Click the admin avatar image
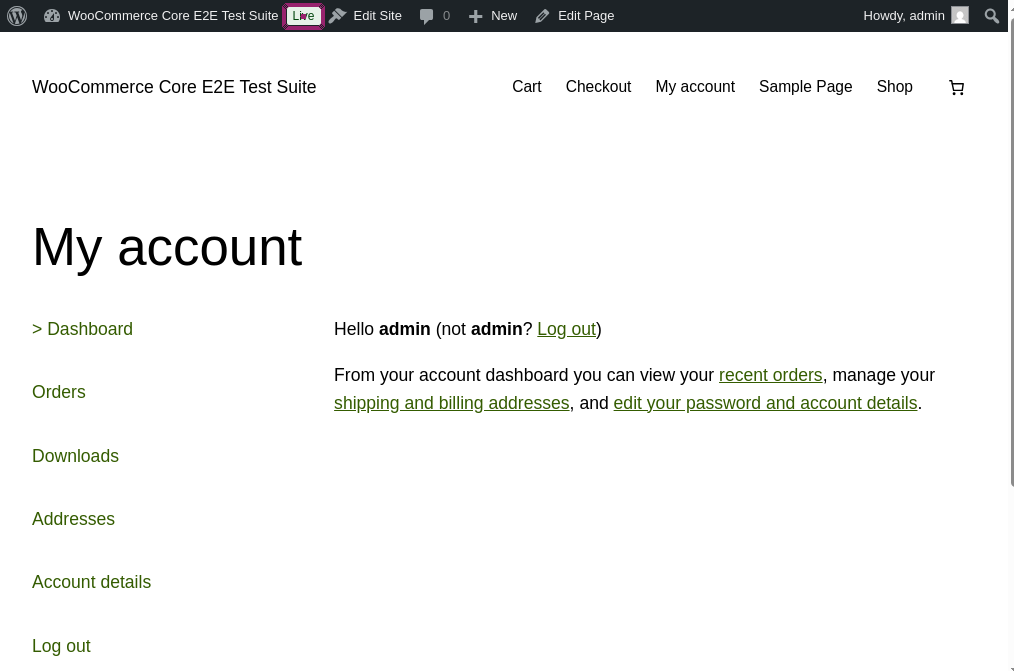 [x=960, y=16]
